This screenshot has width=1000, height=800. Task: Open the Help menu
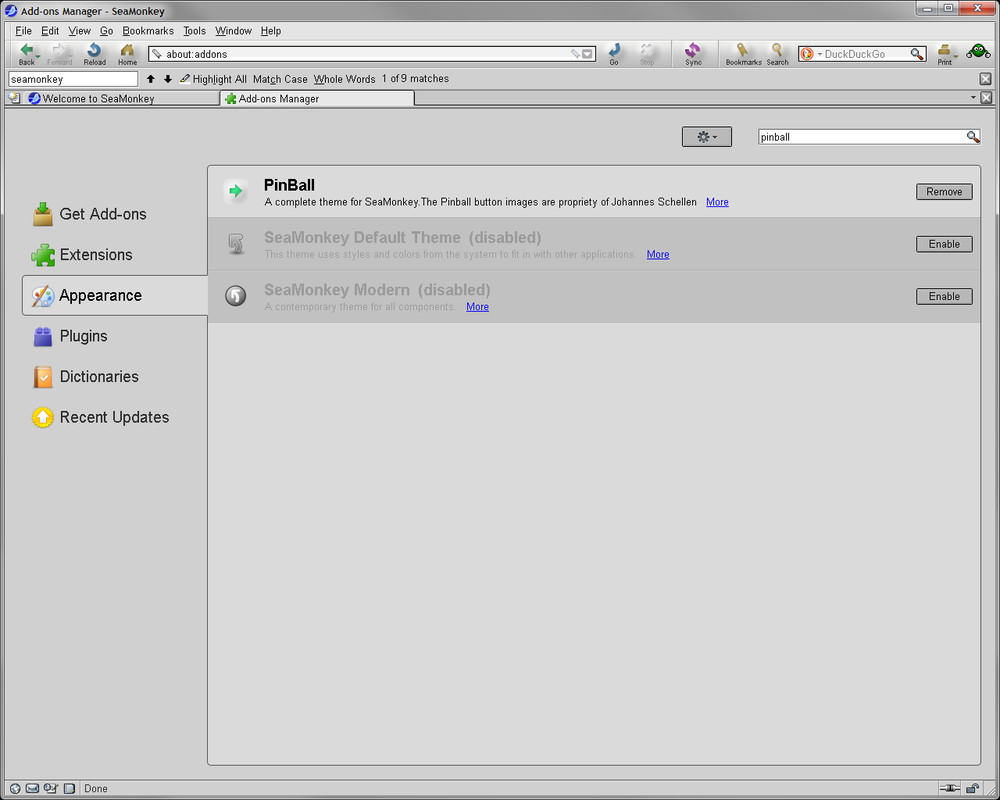point(270,31)
